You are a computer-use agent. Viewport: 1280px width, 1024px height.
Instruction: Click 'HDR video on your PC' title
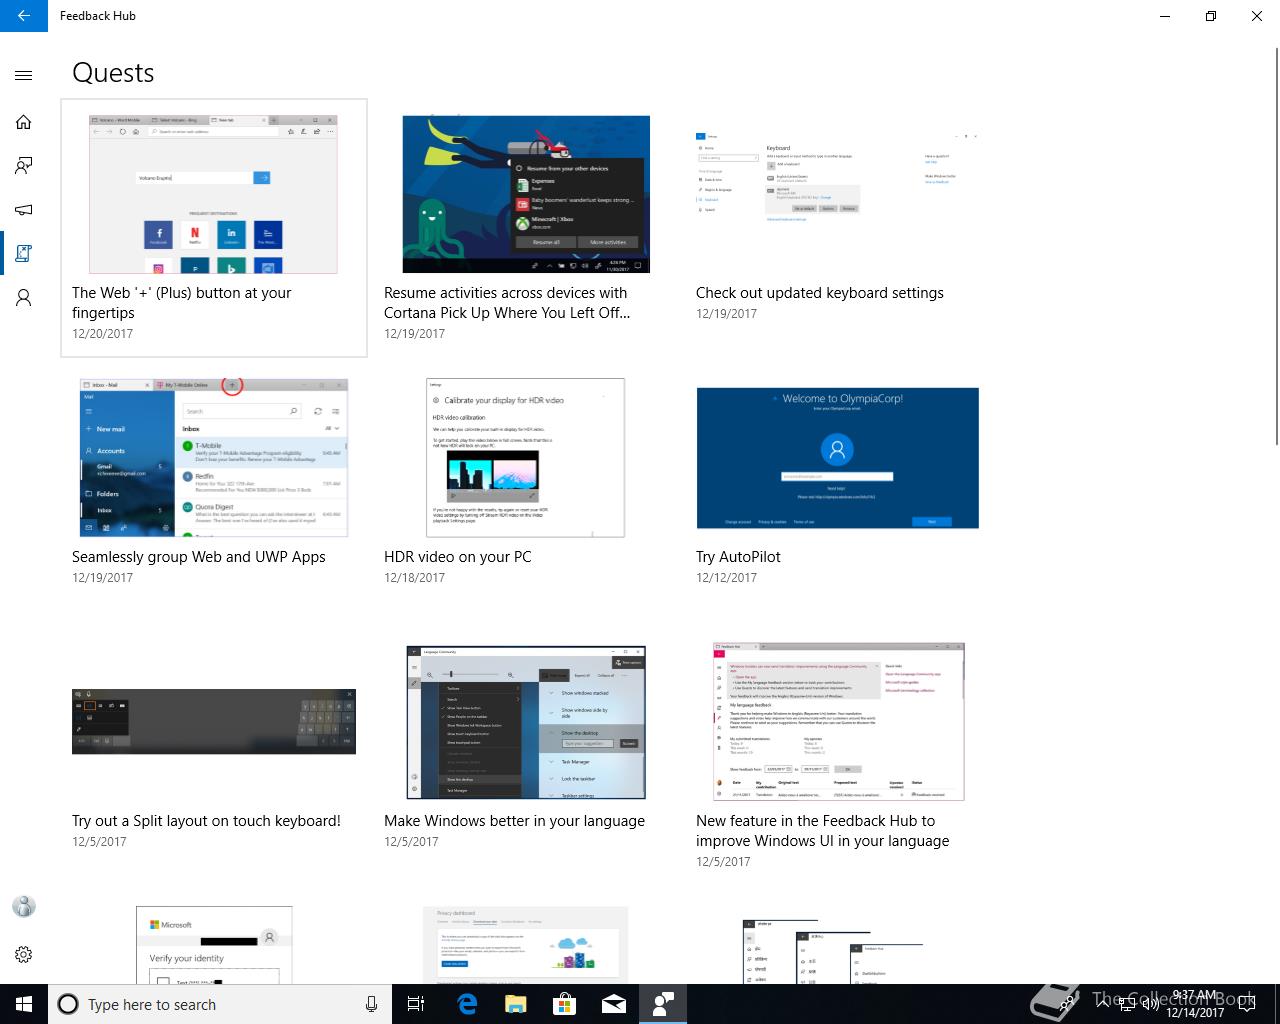pos(458,557)
